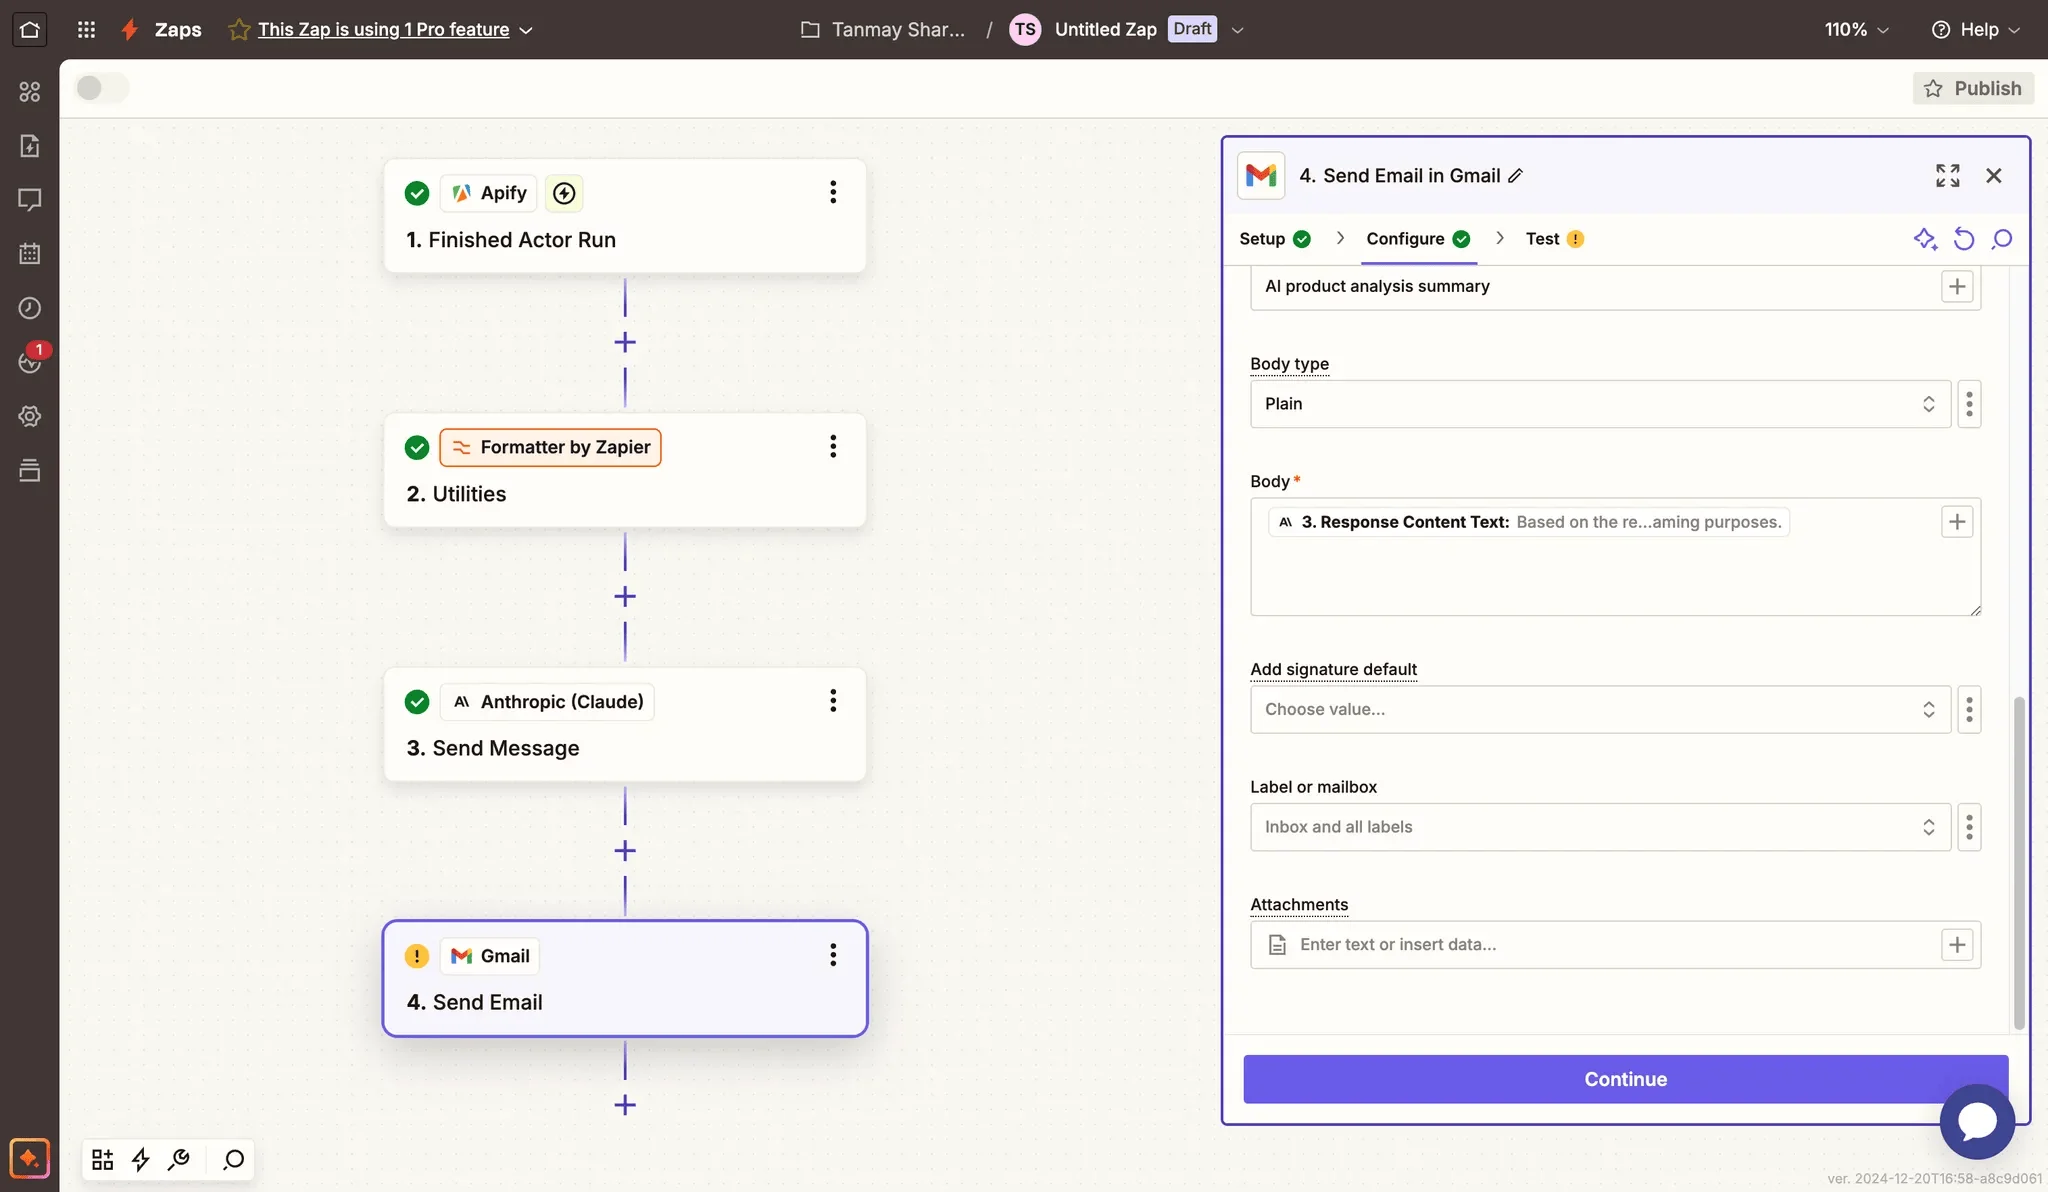Click the pencil icon to rename the step
The image size is (2048, 1192).
pyautogui.click(x=1516, y=176)
